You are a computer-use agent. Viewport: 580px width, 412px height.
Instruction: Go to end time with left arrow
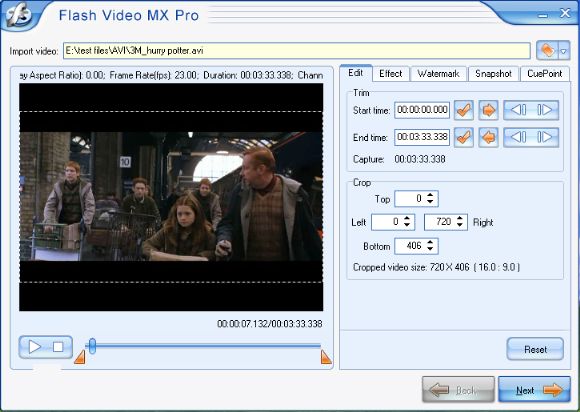point(488,138)
